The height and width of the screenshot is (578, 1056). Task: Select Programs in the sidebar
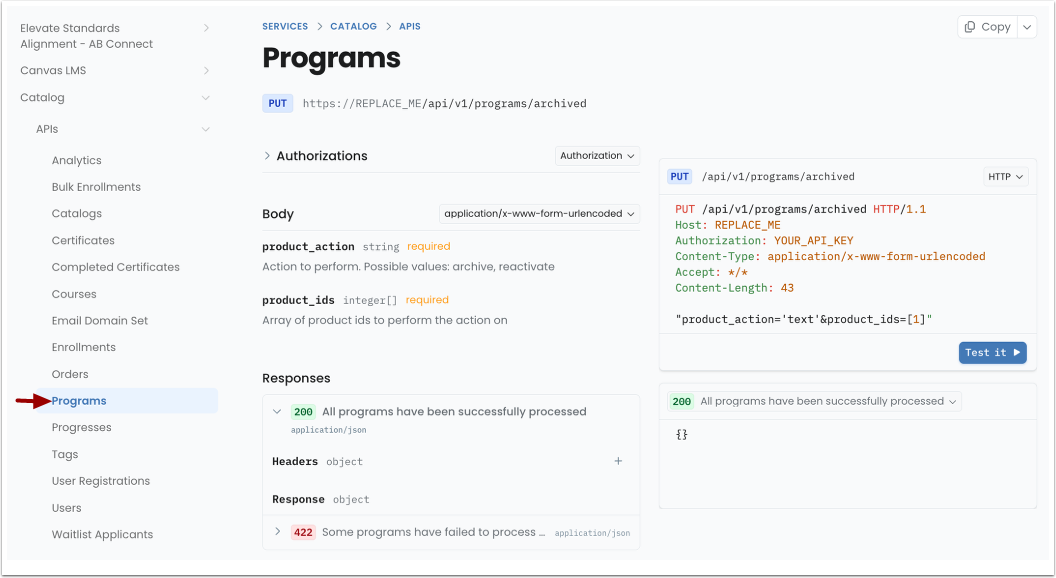[x=79, y=401]
